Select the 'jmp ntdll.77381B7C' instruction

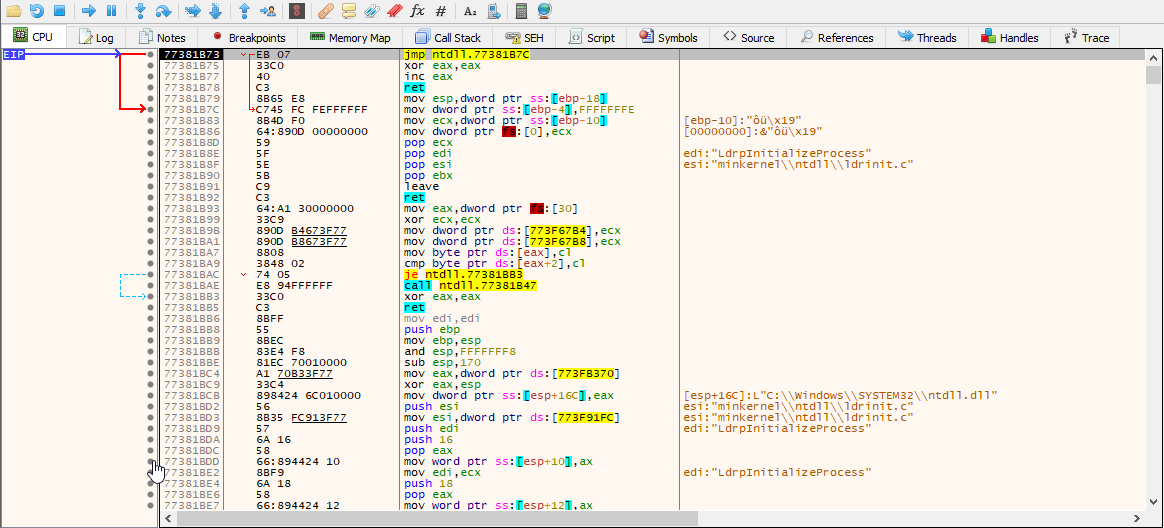tap(467, 55)
